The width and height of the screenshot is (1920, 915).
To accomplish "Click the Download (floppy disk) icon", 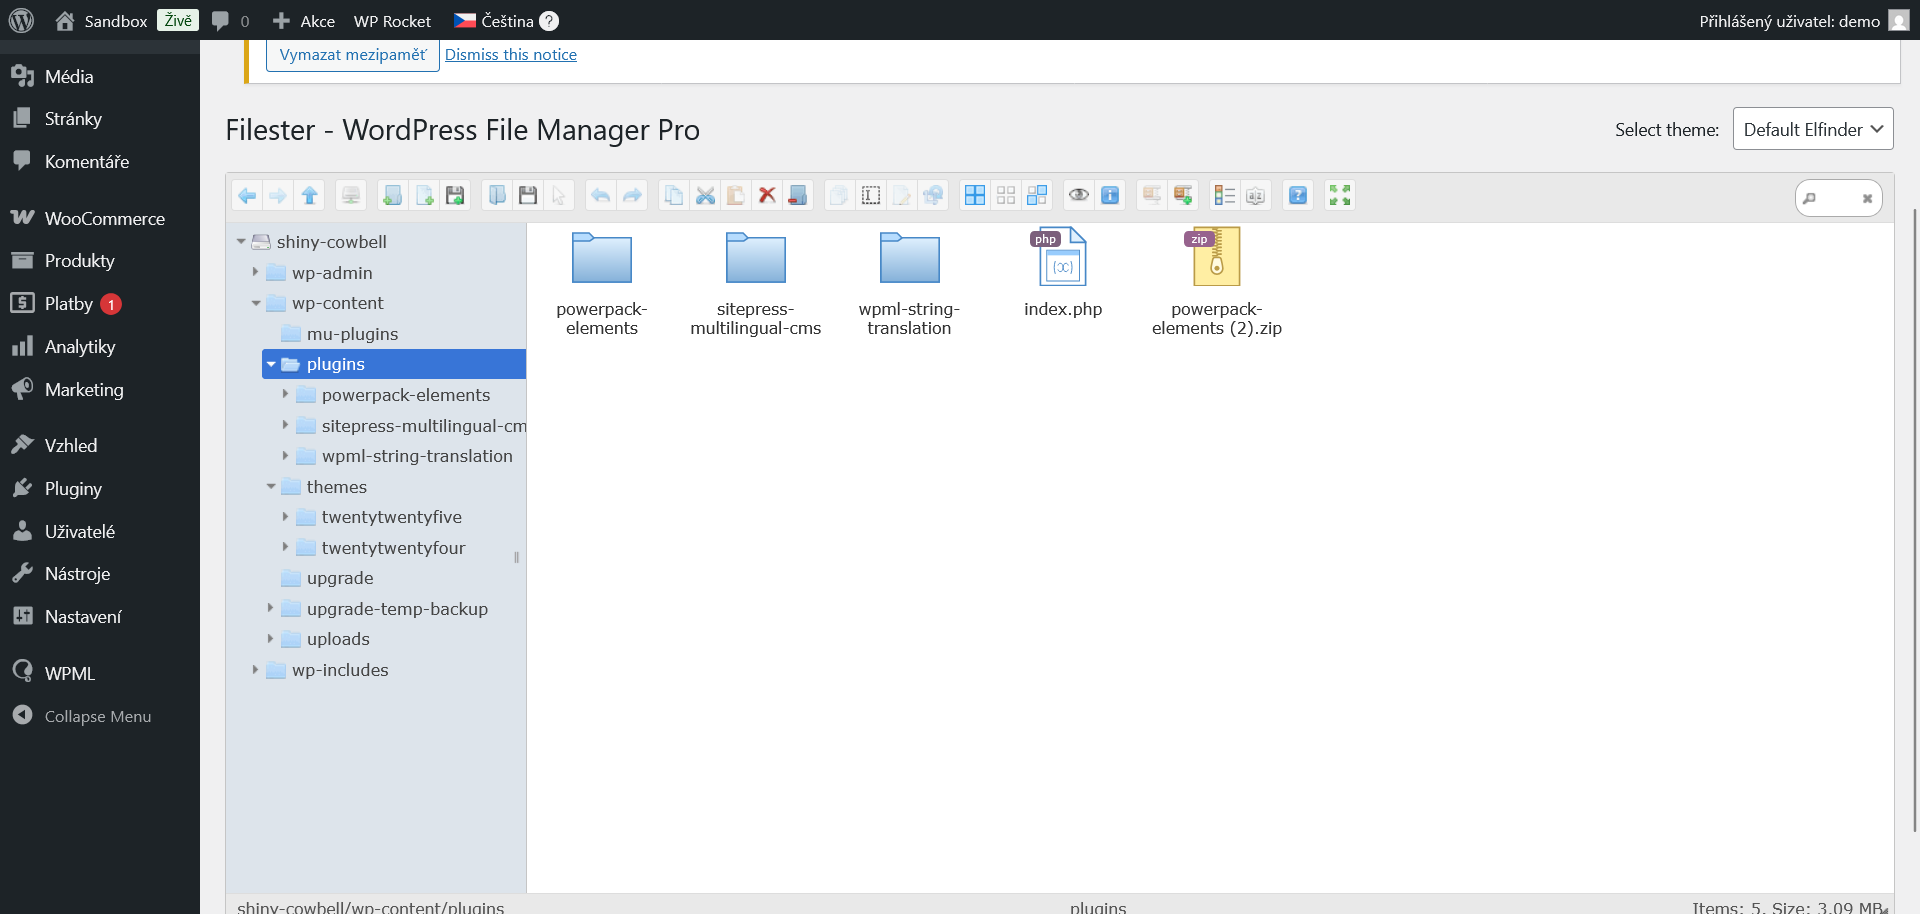I will [528, 196].
